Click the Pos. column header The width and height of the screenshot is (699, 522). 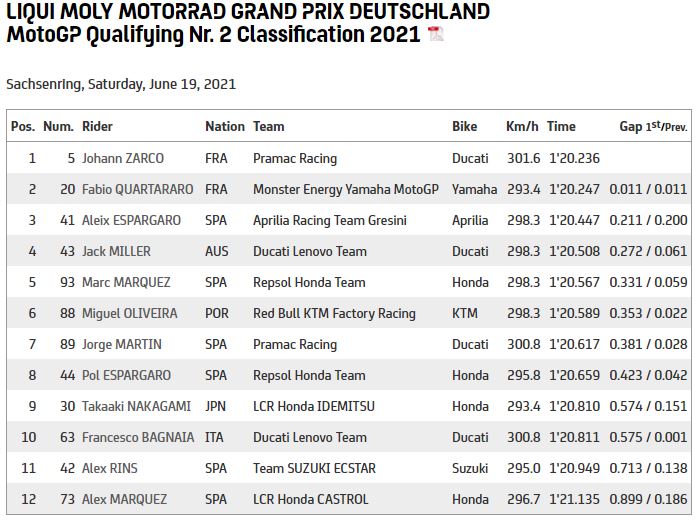[x=23, y=127]
